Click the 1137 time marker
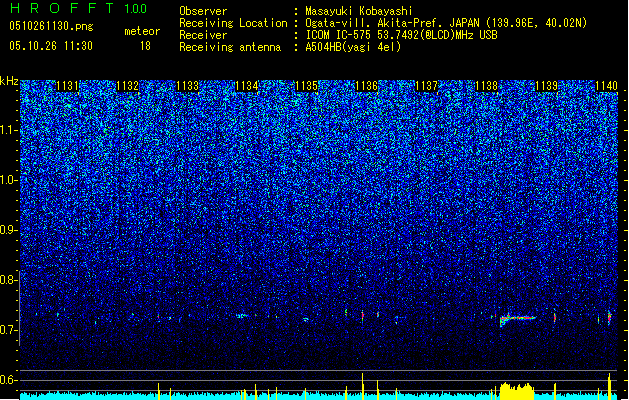The width and height of the screenshot is (629, 400). [426, 86]
